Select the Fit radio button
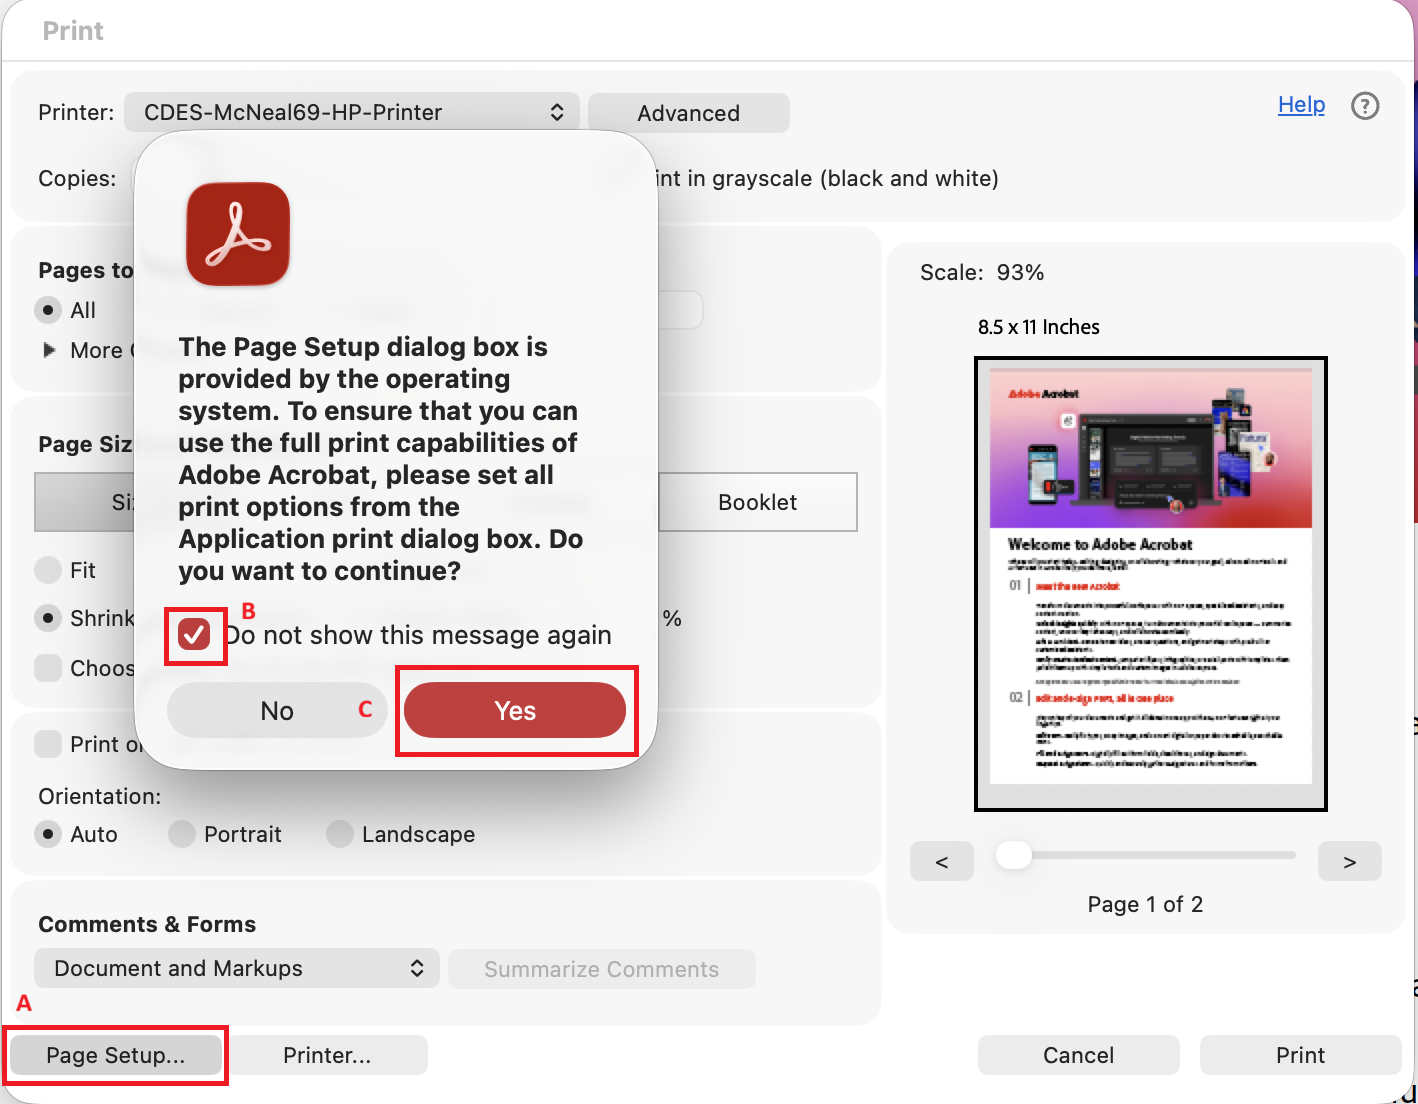 [x=48, y=570]
